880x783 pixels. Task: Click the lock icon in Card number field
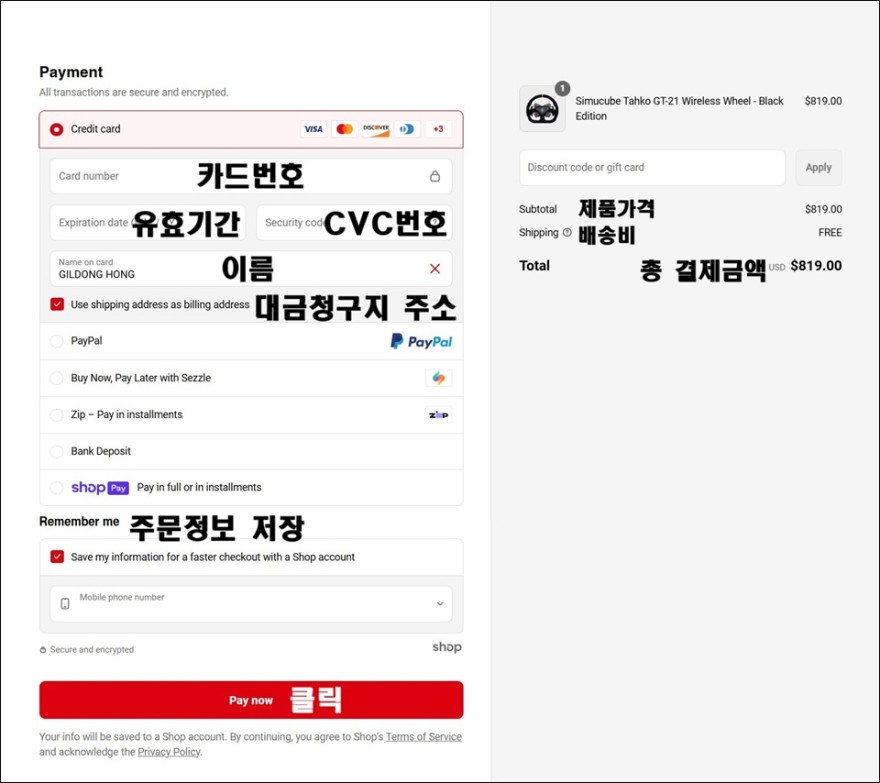tap(435, 176)
